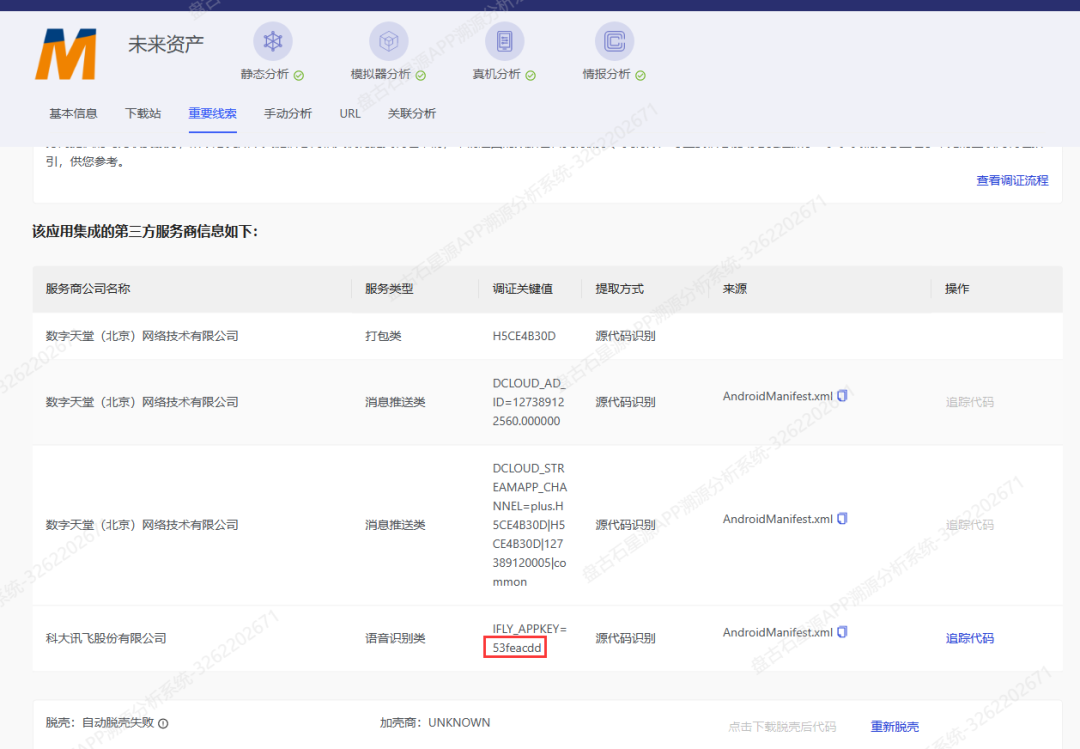Select the key value H5CE4B30D
The image size is (1080, 749).
tap(523, 336)
